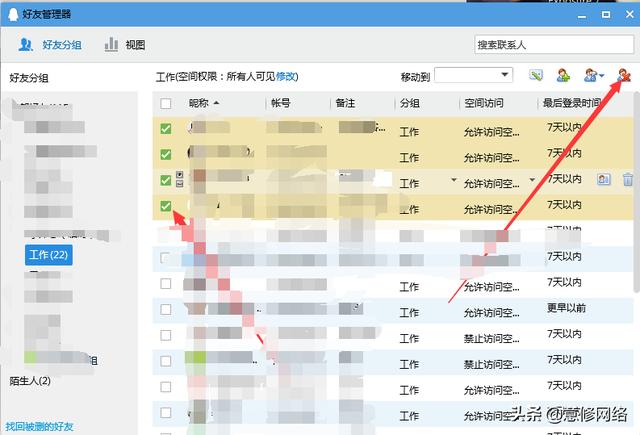Click the vertical scrollbar of the friend list
The height and width of the screenshot is (435, 640).
(x=636, y=192)
